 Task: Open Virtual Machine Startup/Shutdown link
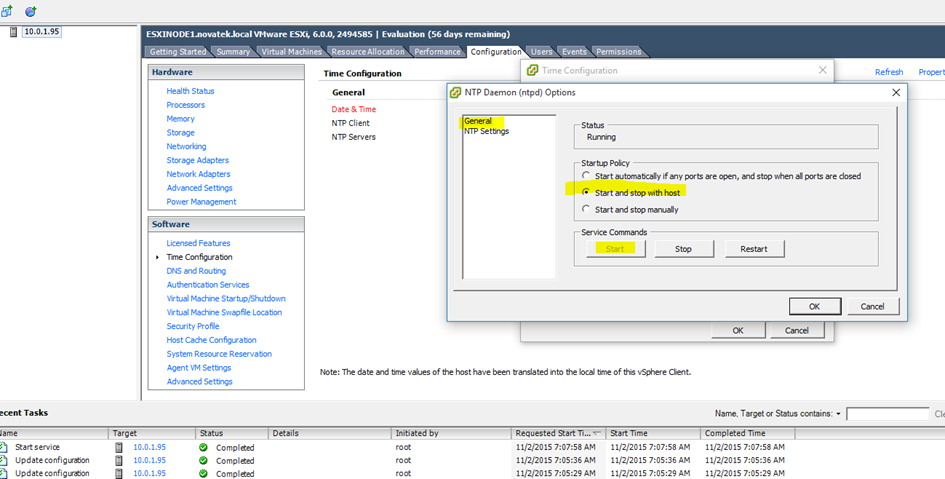226,299
